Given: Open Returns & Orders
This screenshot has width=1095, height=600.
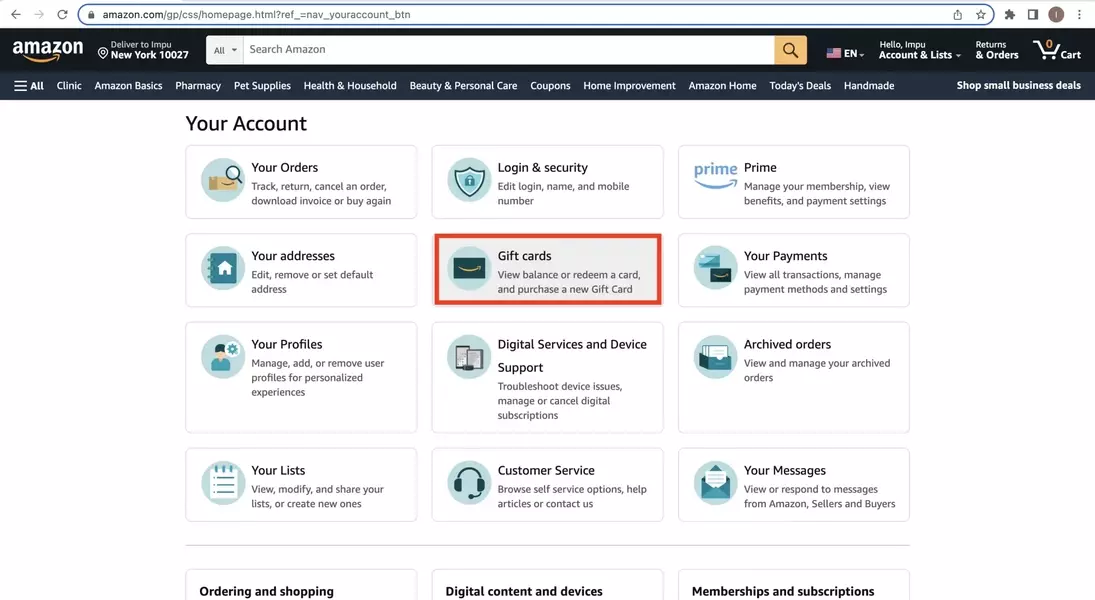Looking at the screenshot, I should click(997, 50).
